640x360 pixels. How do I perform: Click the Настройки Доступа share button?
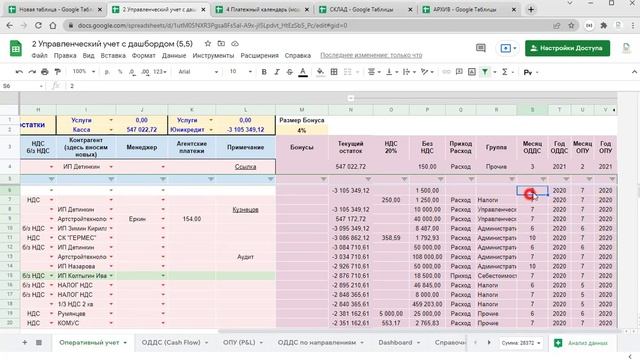[567, 48]
